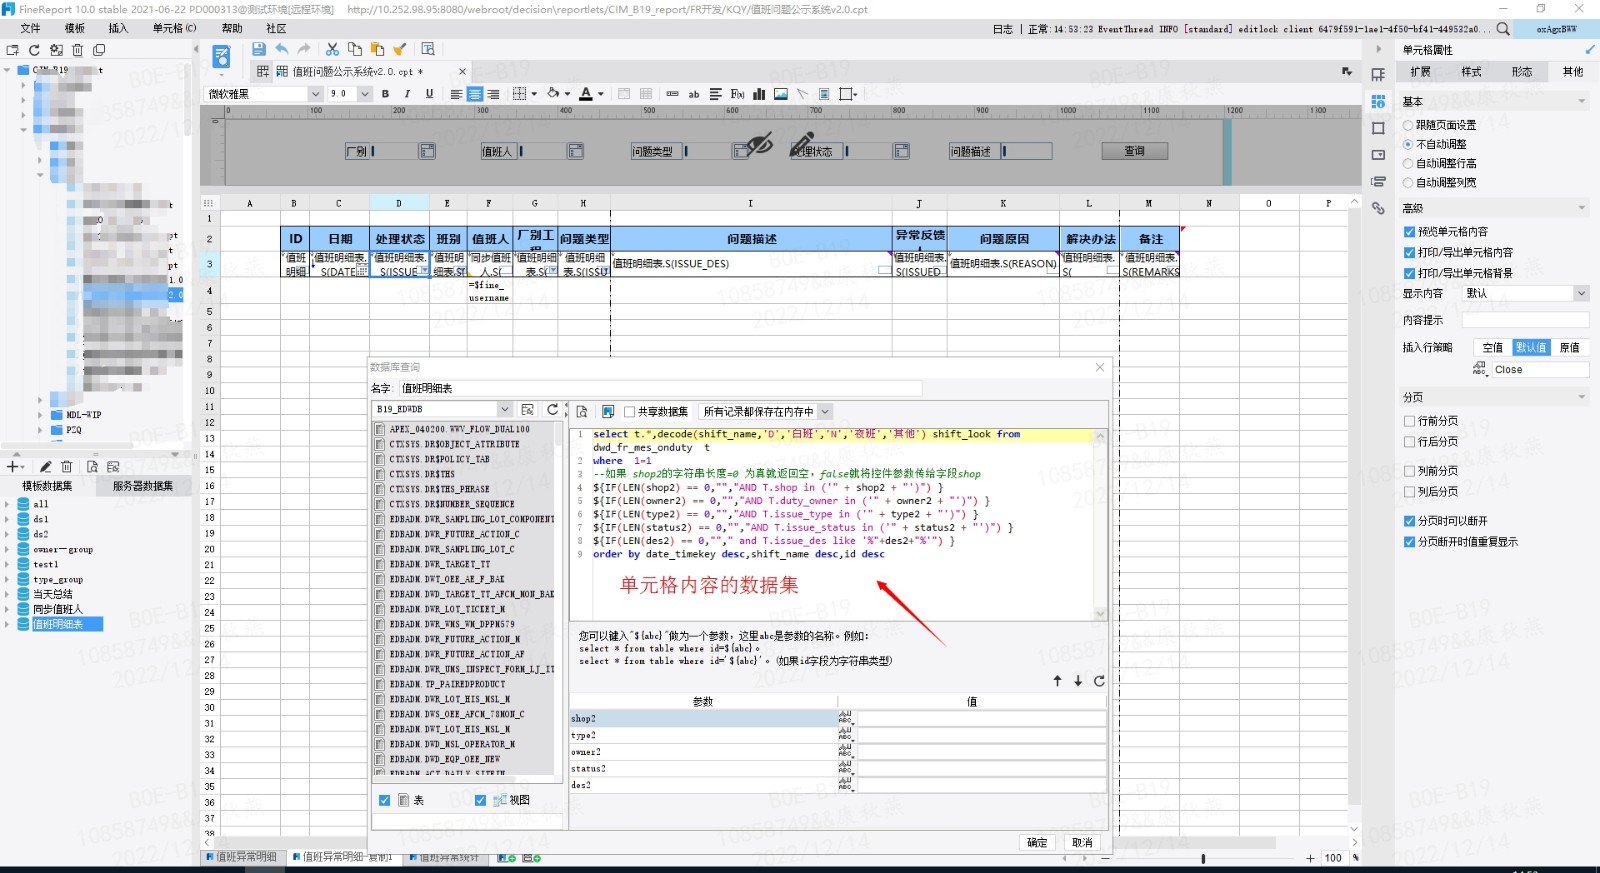Open font color picker A icon
1600x873 pixels.
586,94
